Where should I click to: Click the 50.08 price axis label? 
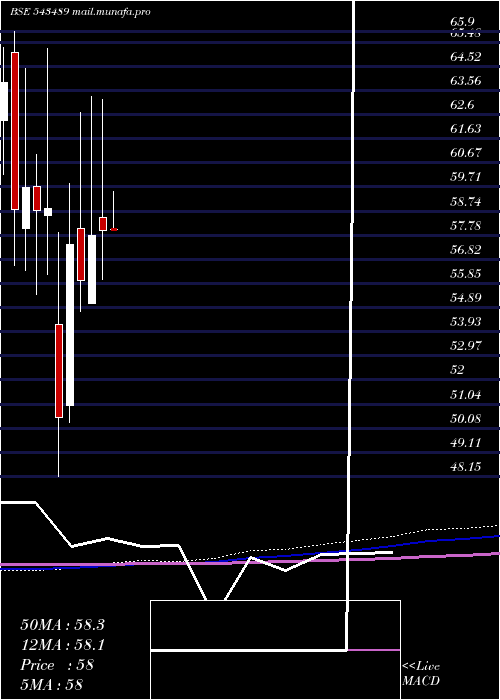(466, 419)
